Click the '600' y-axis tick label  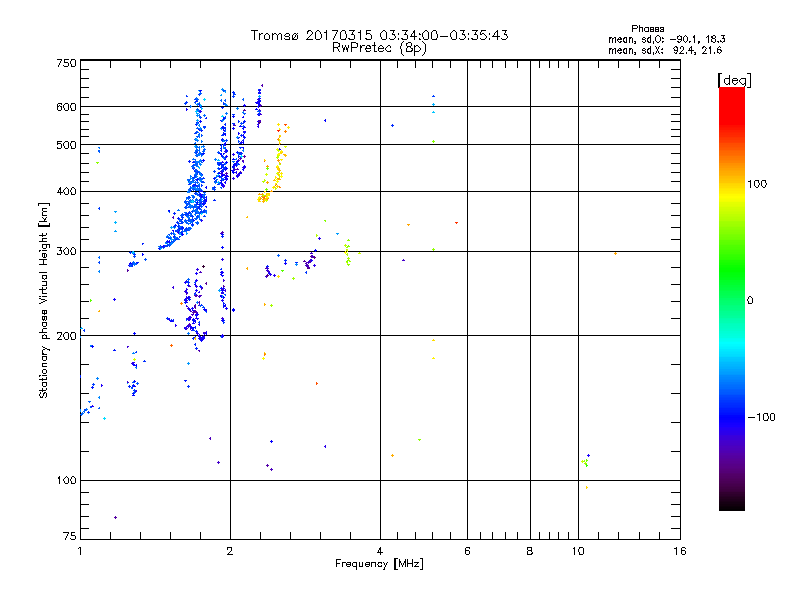[x=66, y=107]
